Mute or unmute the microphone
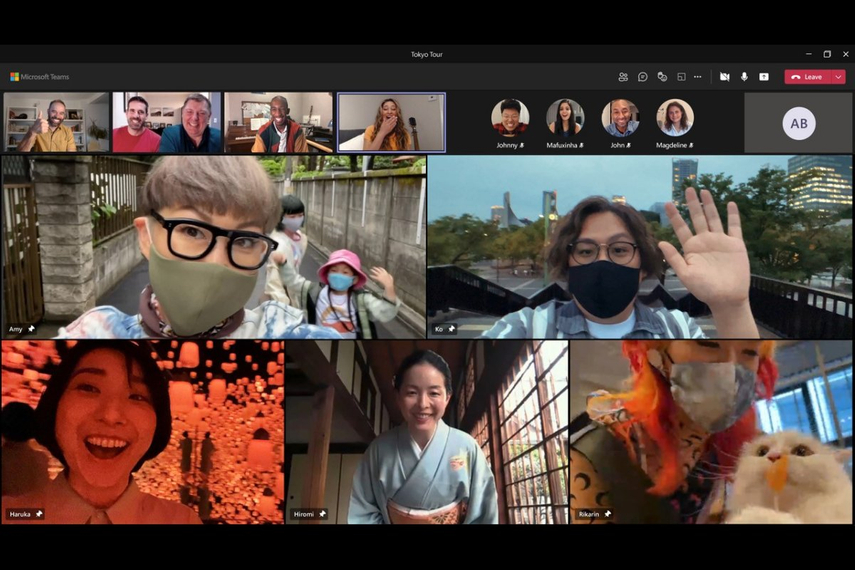855x570 pixels. [x=744, y=77]
